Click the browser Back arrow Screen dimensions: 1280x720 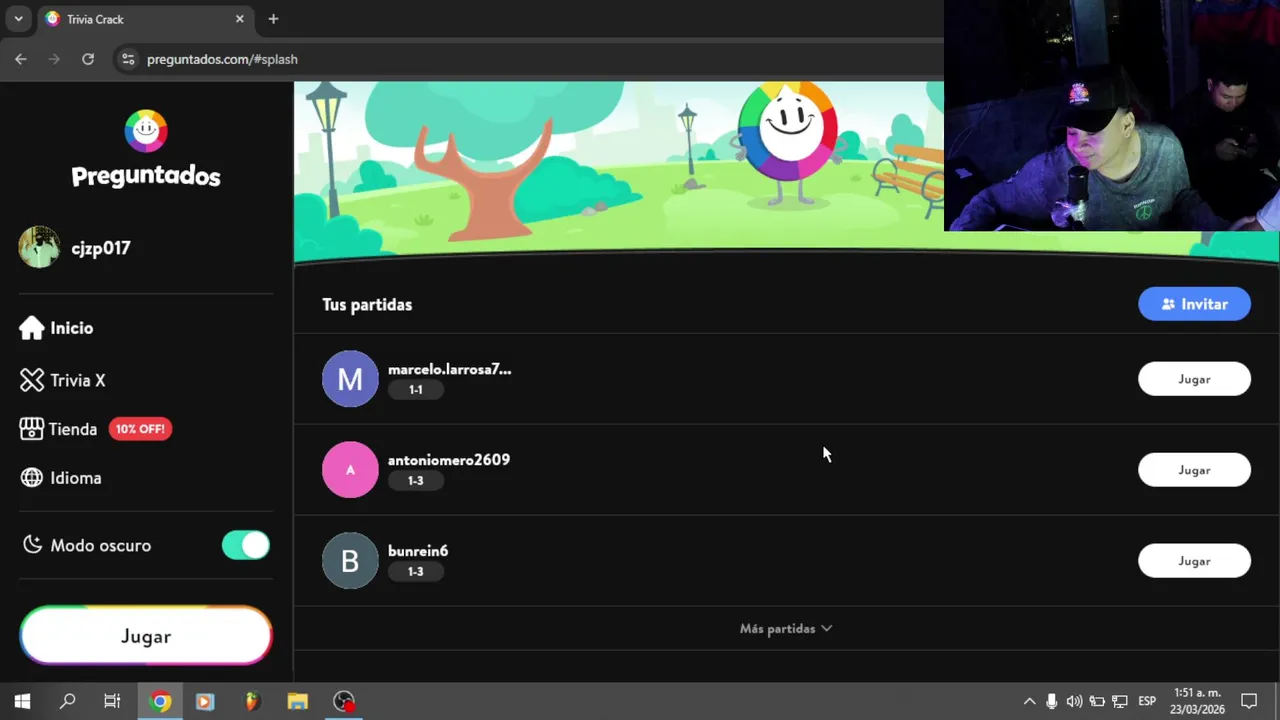21,59
